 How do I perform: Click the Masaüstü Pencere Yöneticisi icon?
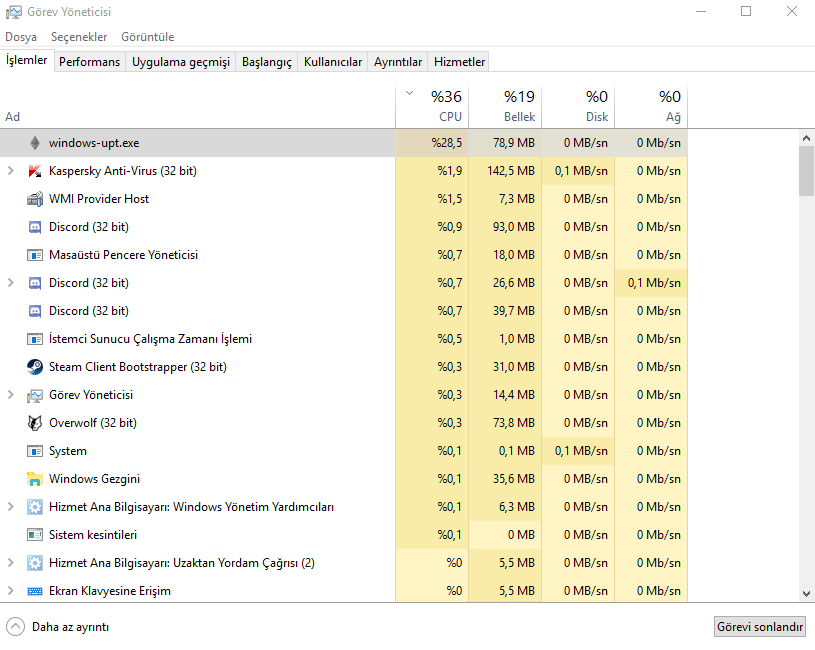[35, 255]
